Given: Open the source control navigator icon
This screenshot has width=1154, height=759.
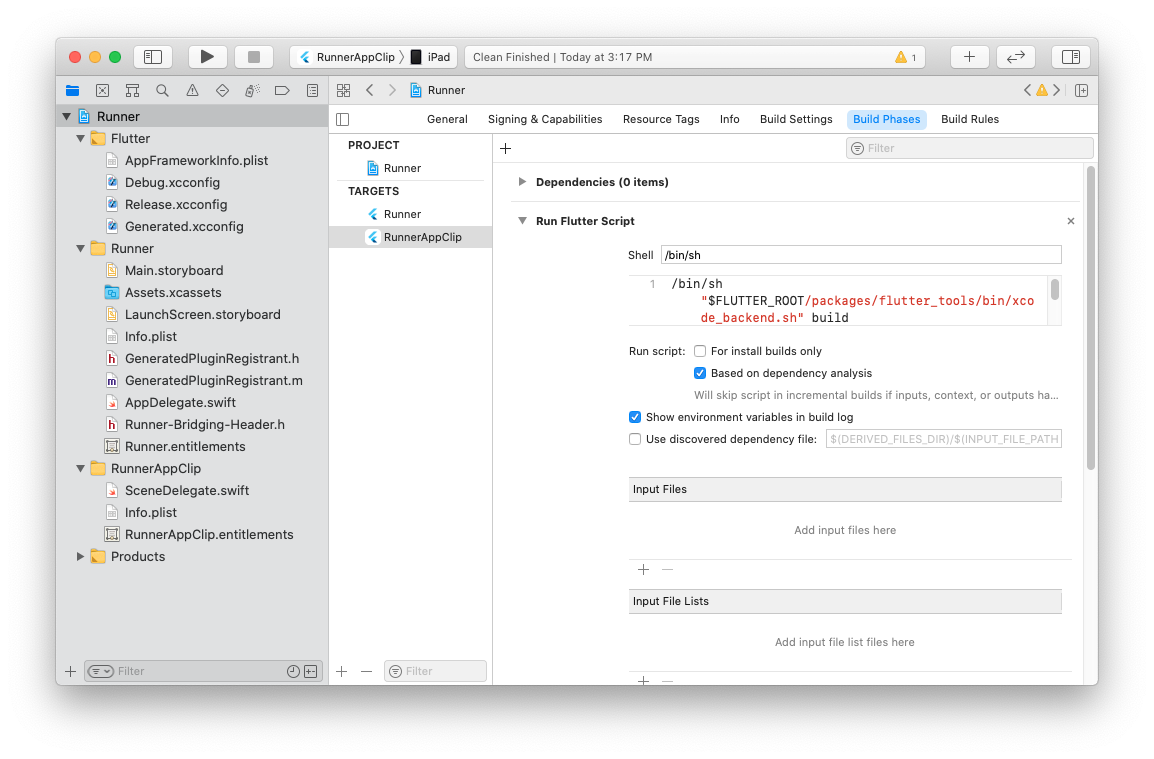Looking at the screenshot, I should (102, 90).
